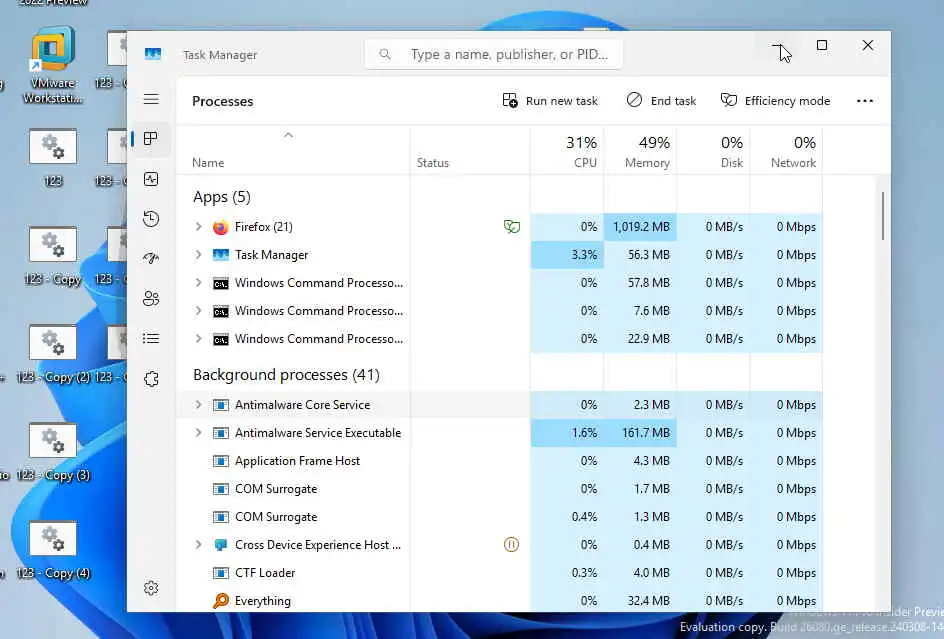This screenshot has height=639, width=944.
Task: Click the CTF Loader process icon
Action: pos(220,573)
